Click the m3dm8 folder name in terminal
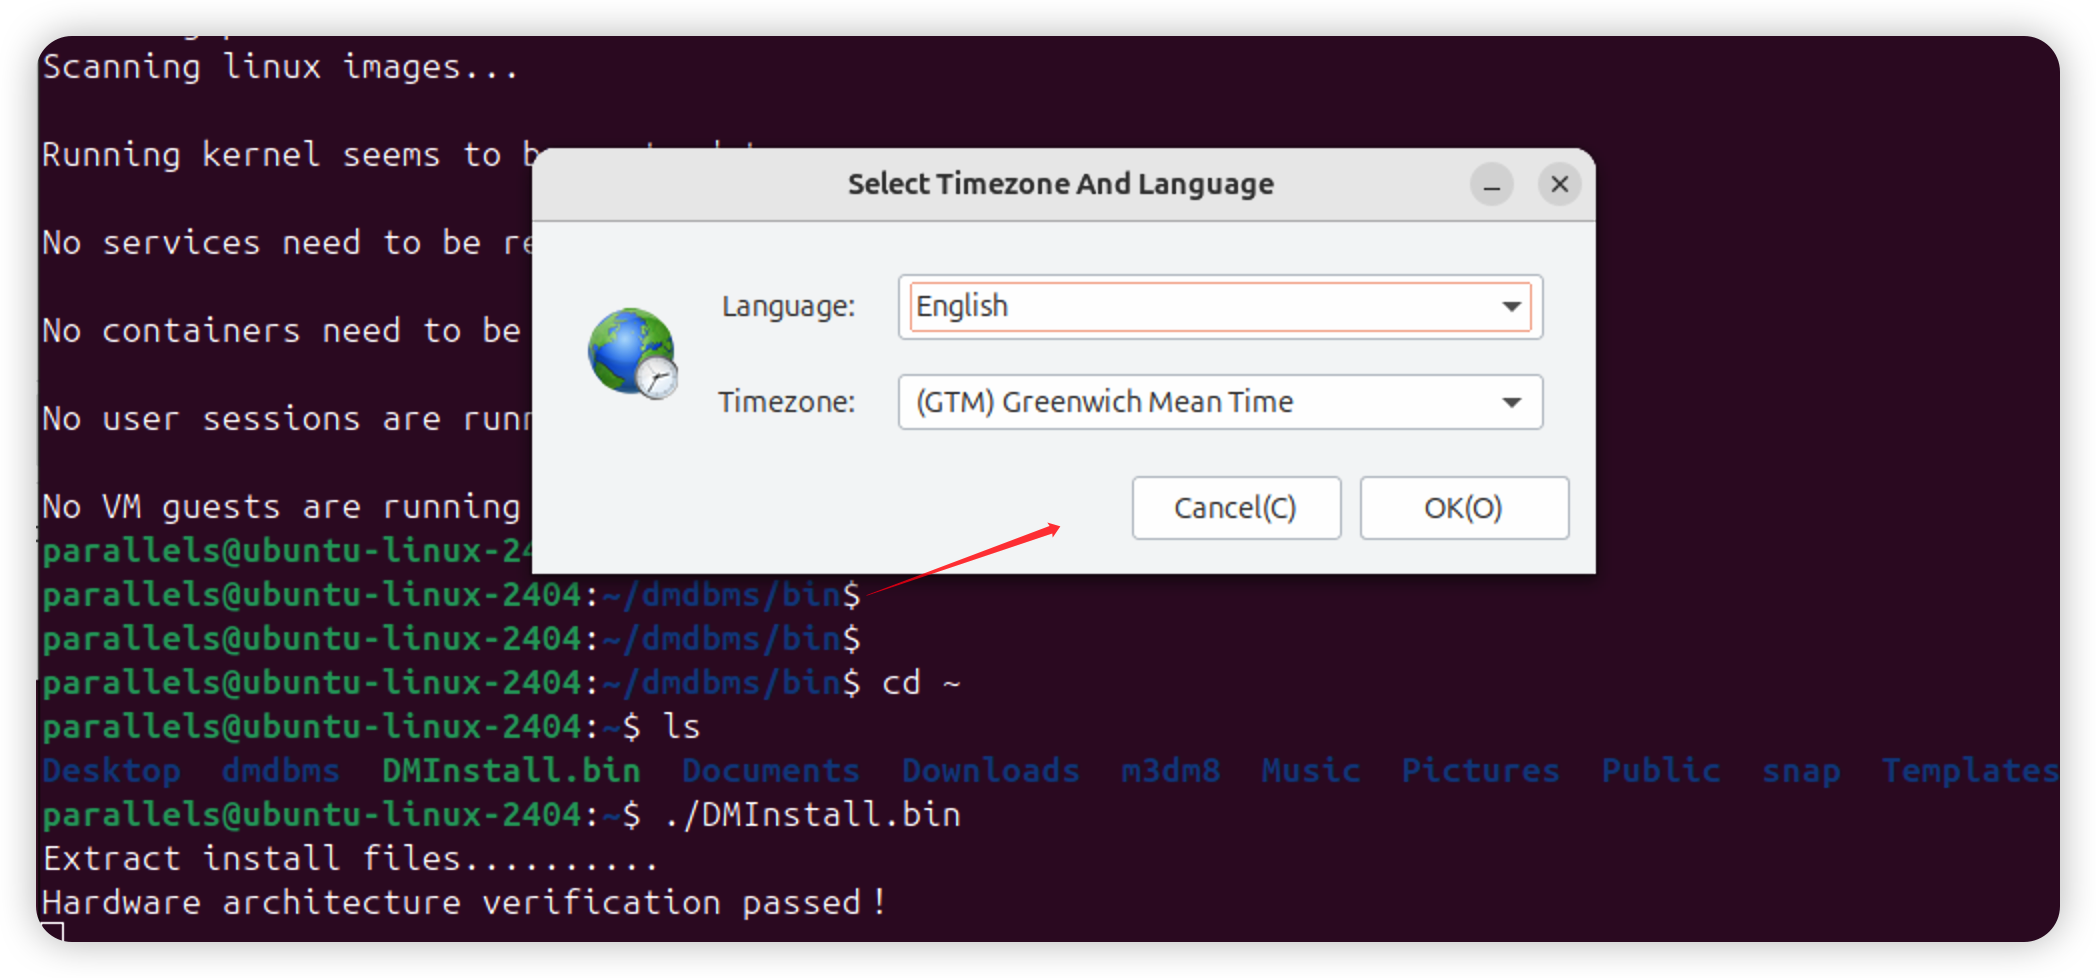Screen dimensions: 2096x978 click(1170, 770)
